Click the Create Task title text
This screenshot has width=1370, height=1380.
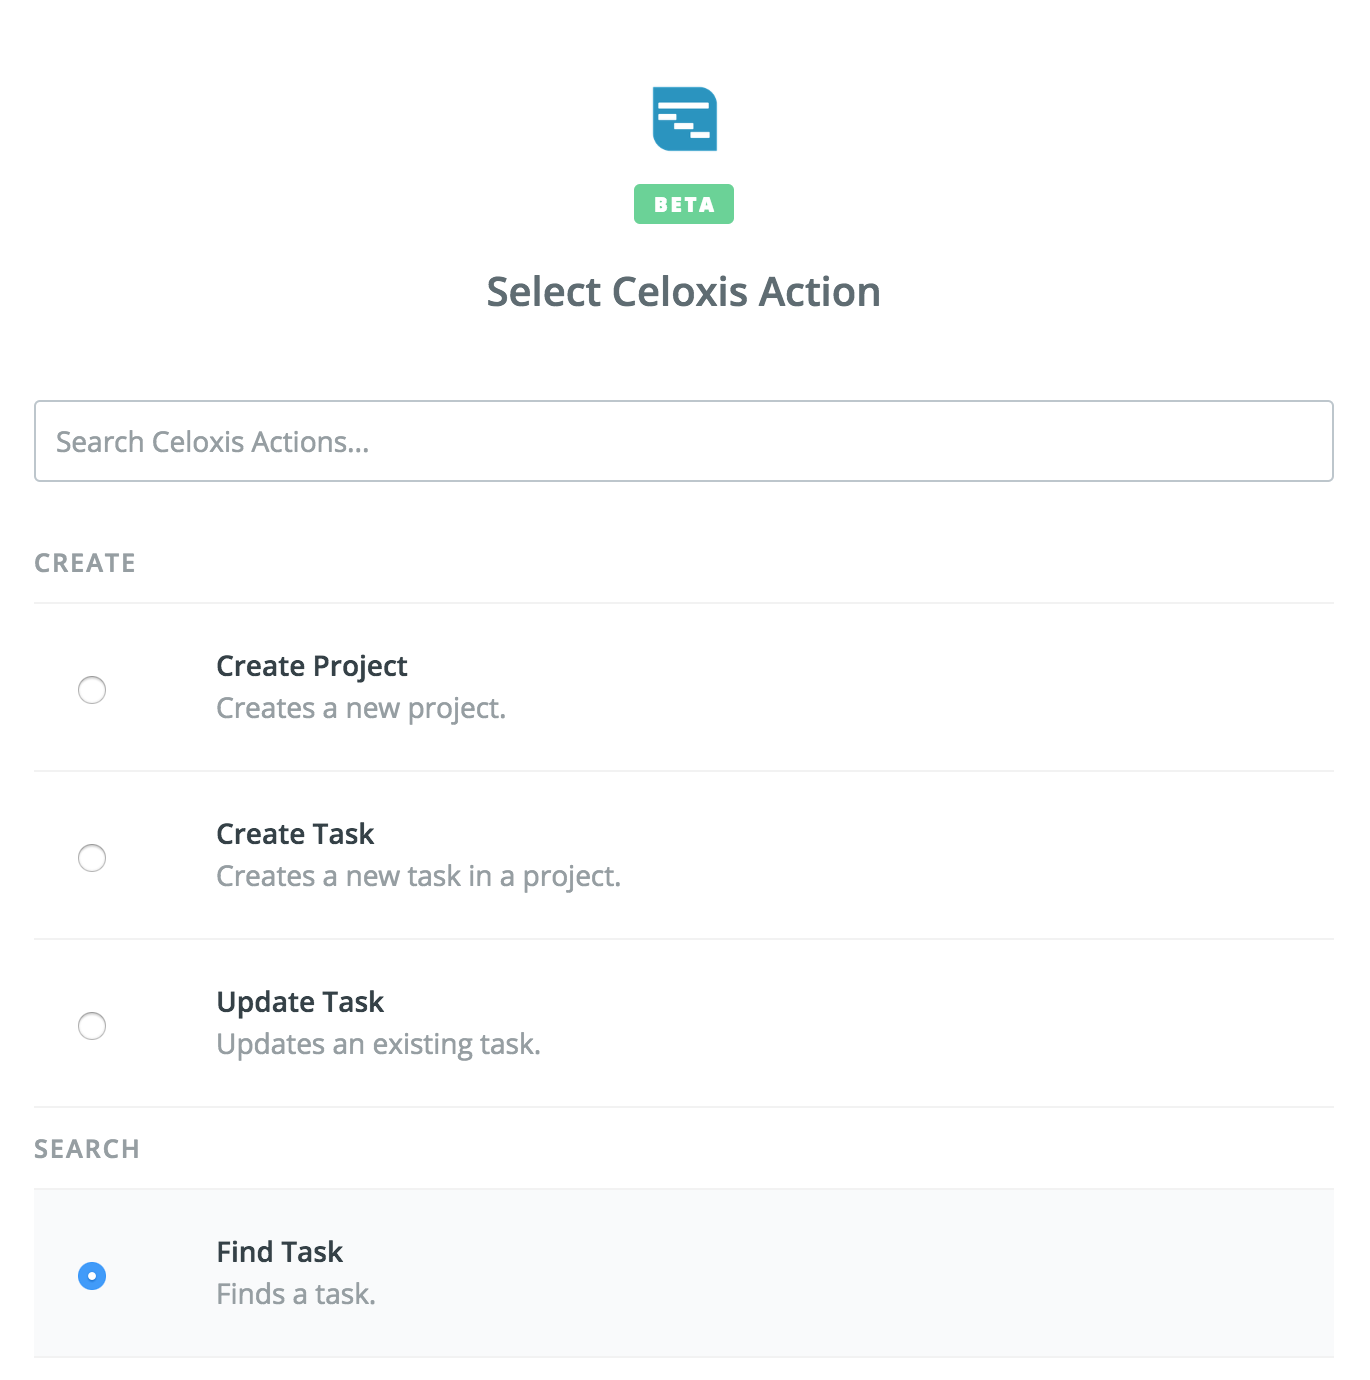pyautogui.click(x=295, y=834)
